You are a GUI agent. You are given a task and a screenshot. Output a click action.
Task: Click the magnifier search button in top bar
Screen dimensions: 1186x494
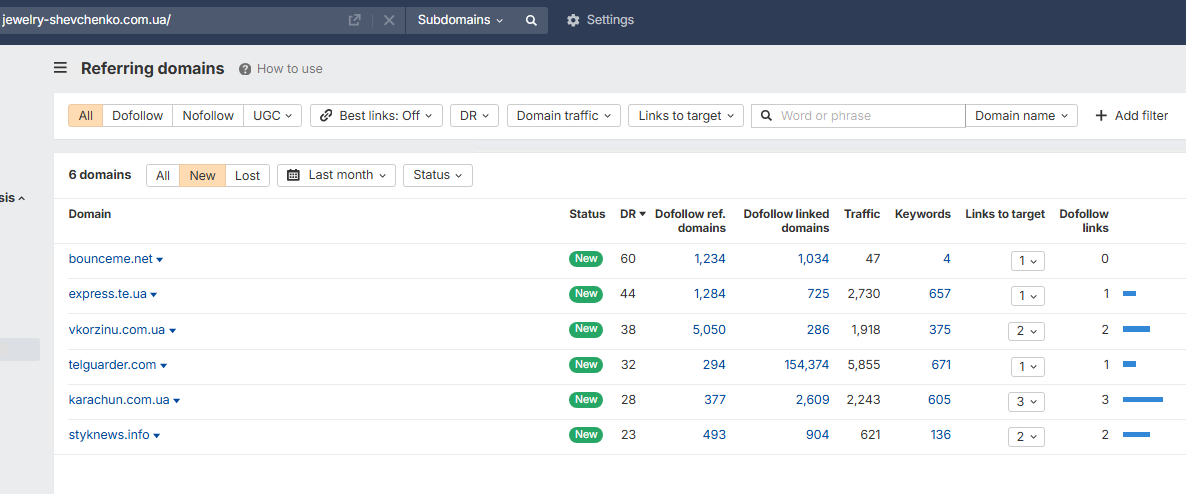[531, 20]
